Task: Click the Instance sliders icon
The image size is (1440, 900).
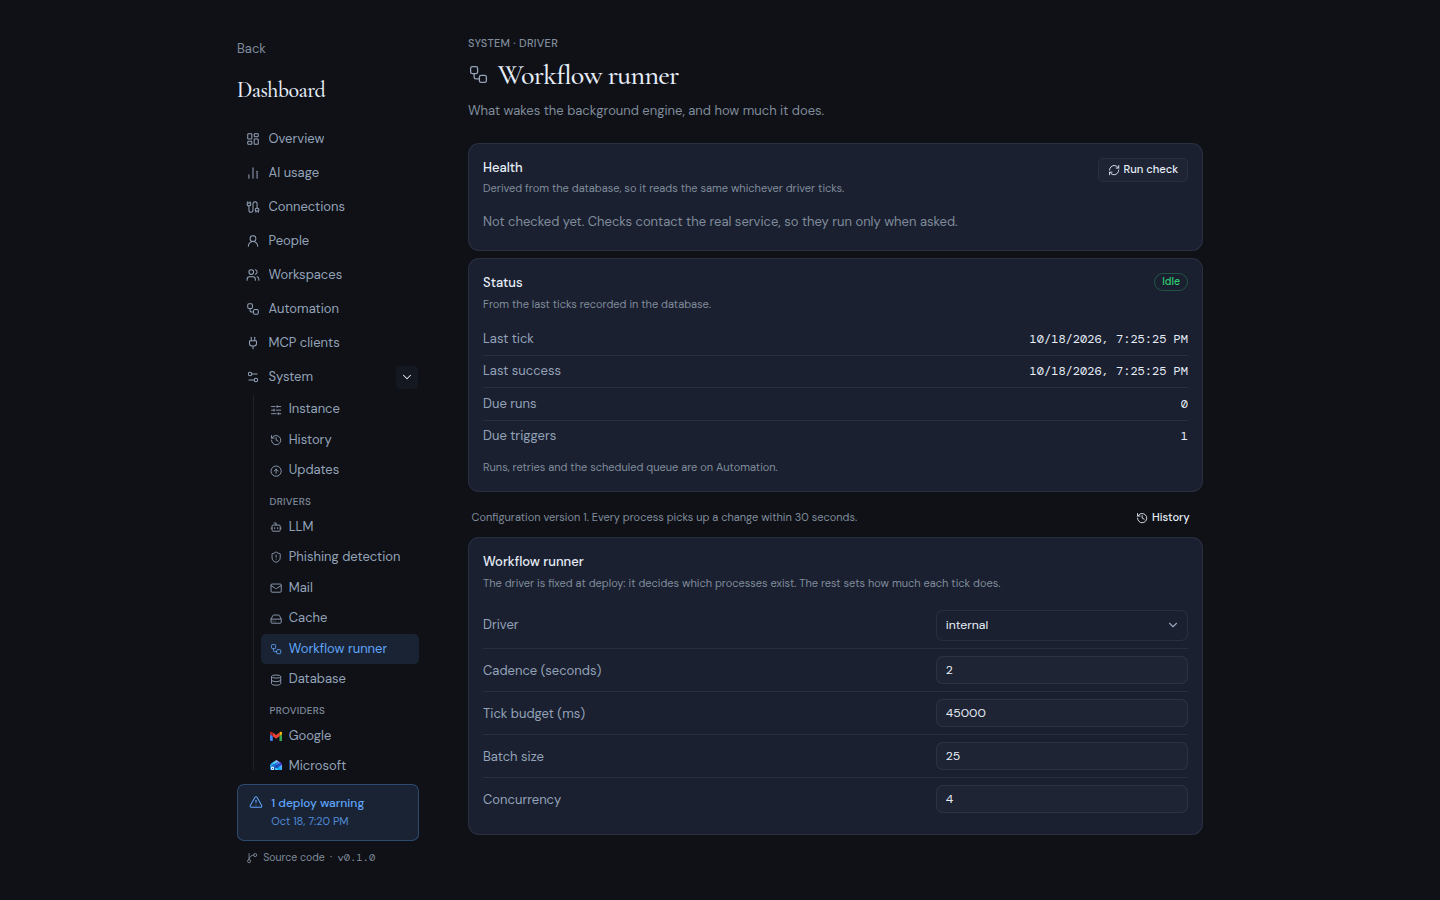Action: [276, 409]
